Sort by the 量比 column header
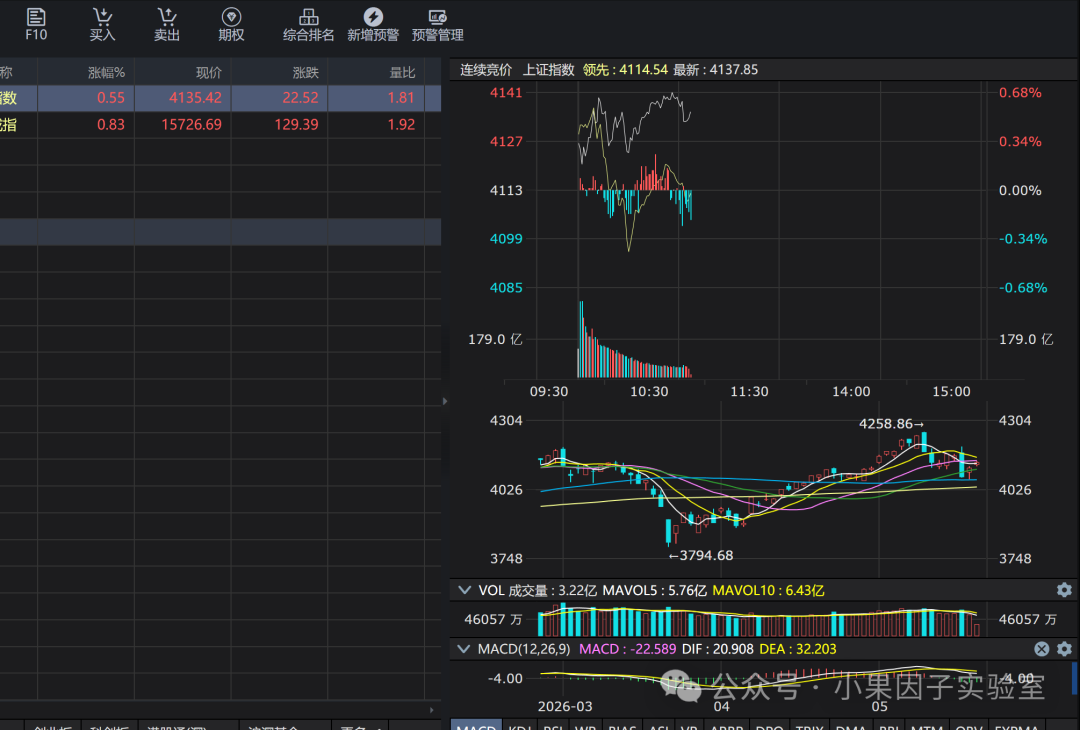This screenshot has height=730, width=1080. click(402, 72)
